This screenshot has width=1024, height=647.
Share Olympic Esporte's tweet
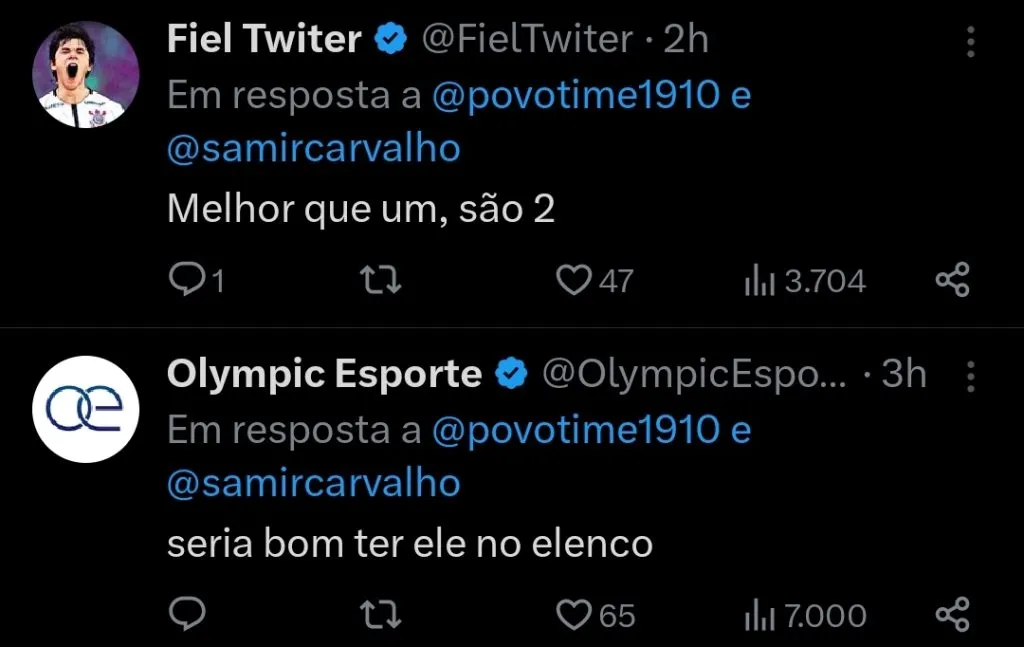[953, 614]
